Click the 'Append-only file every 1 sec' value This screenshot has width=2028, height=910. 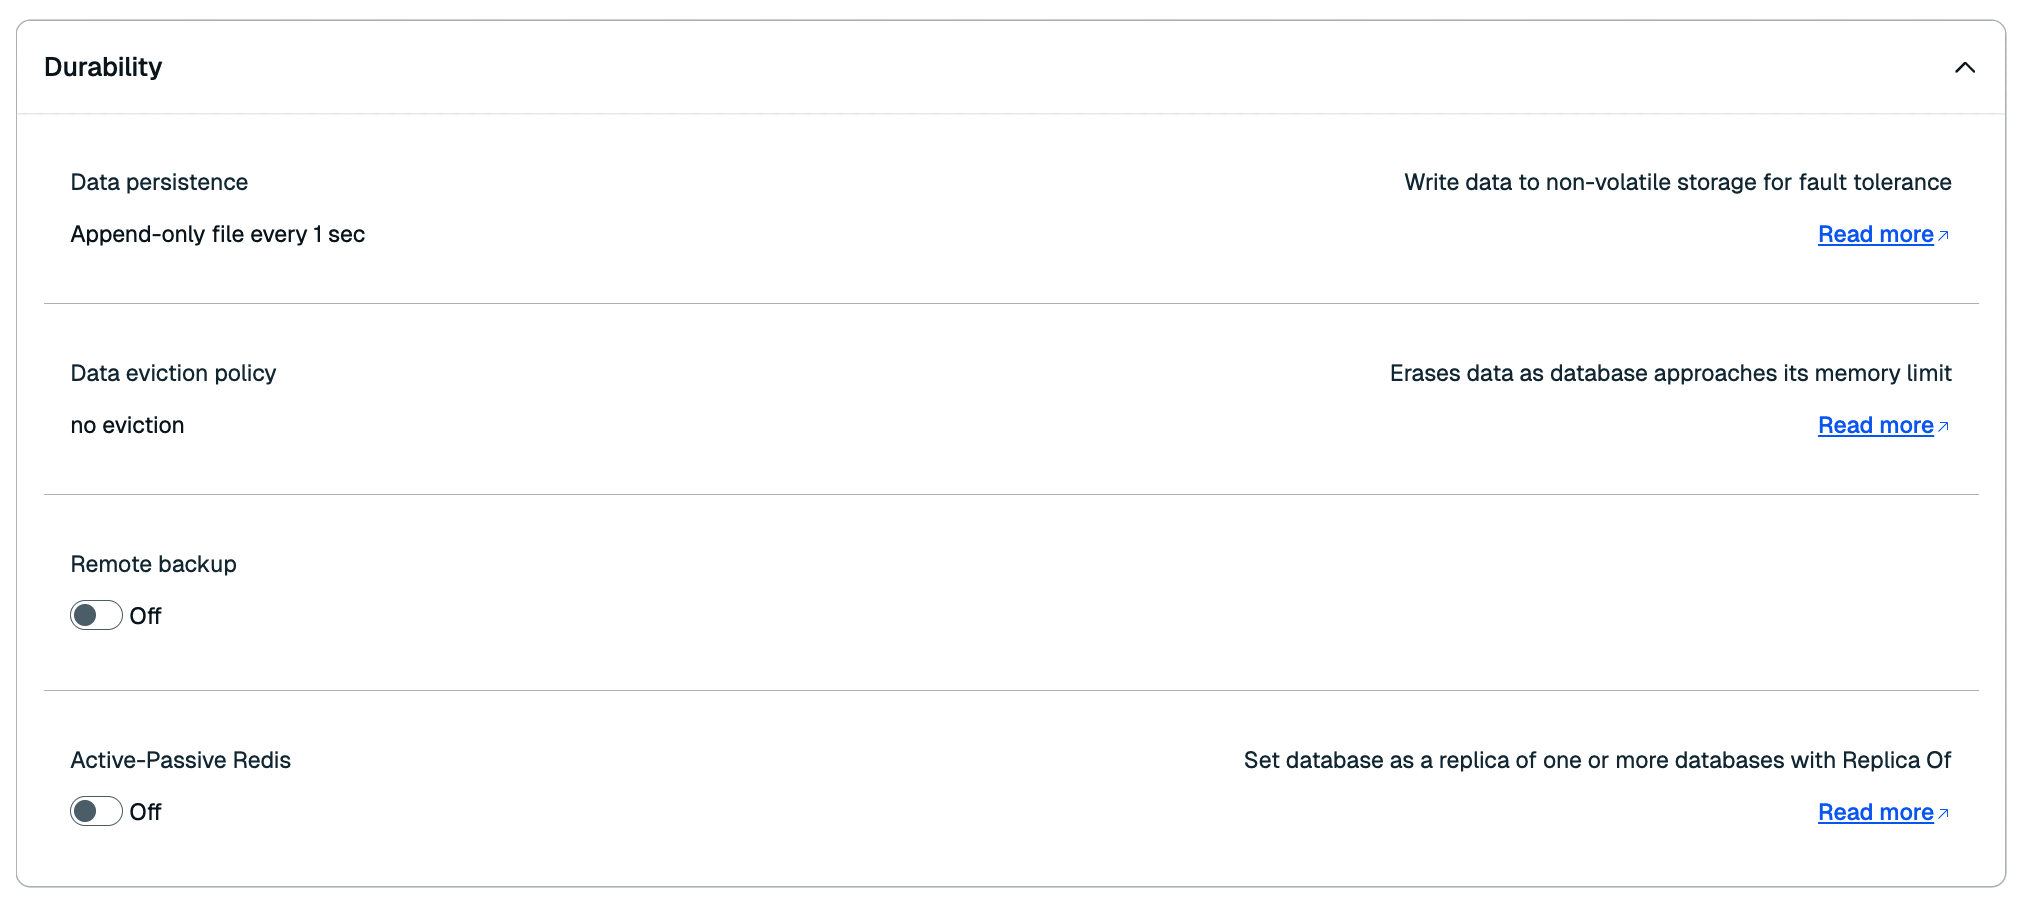coord(217,234)
